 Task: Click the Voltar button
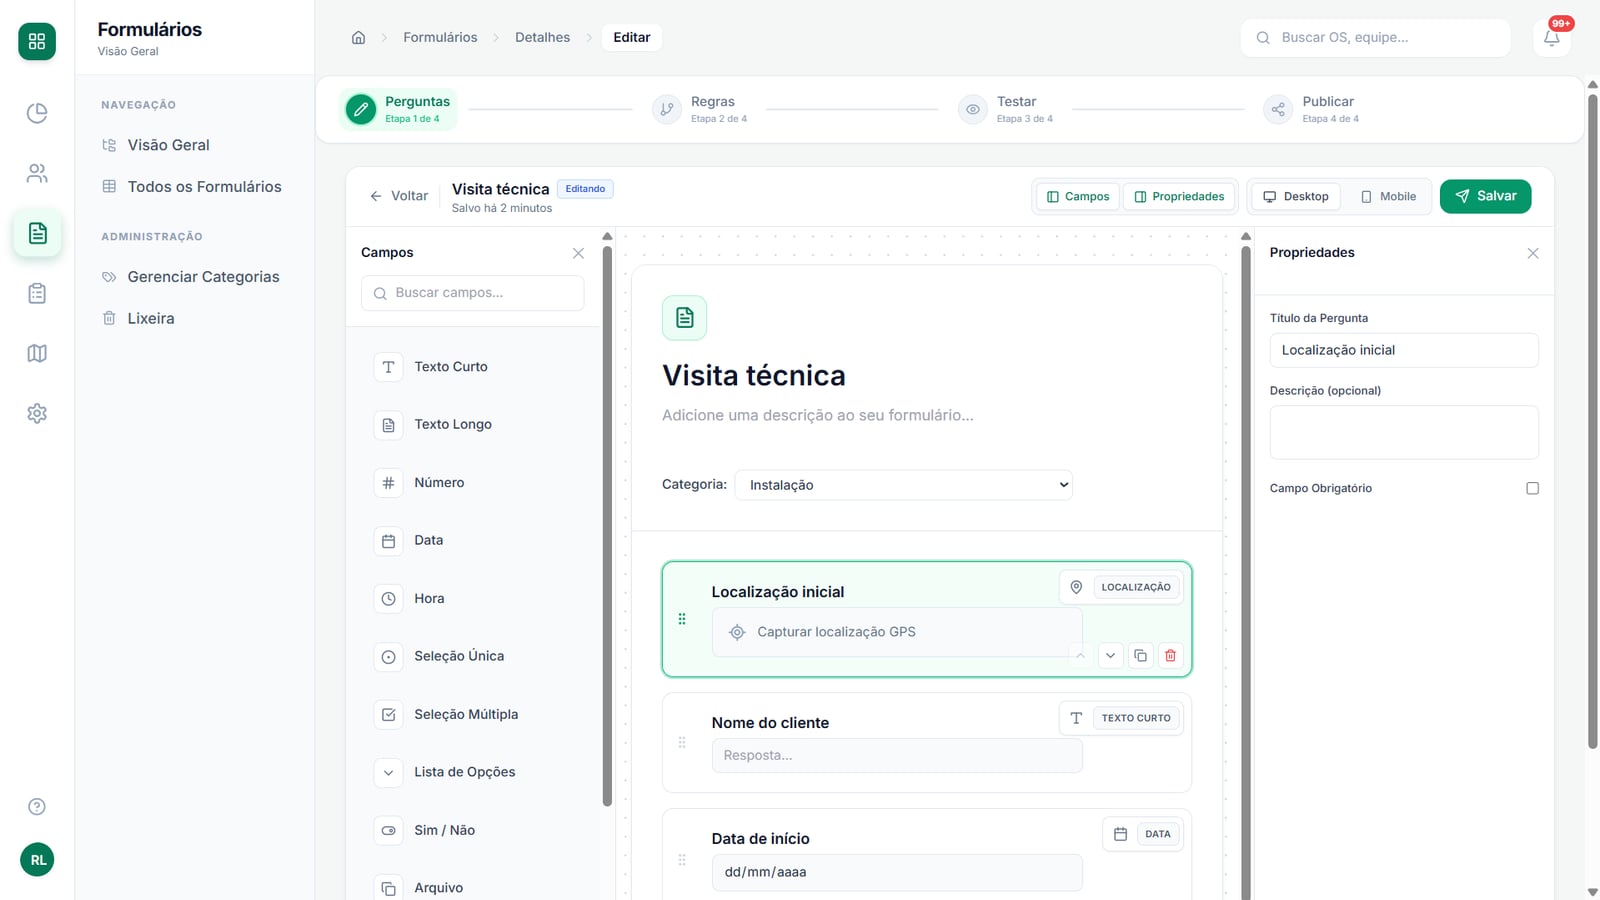coord(399,196)
